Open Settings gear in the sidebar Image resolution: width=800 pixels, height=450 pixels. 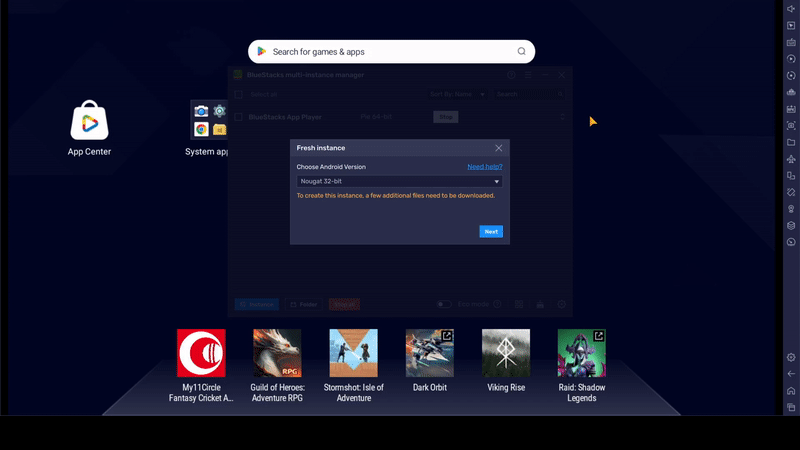(791, 358)
